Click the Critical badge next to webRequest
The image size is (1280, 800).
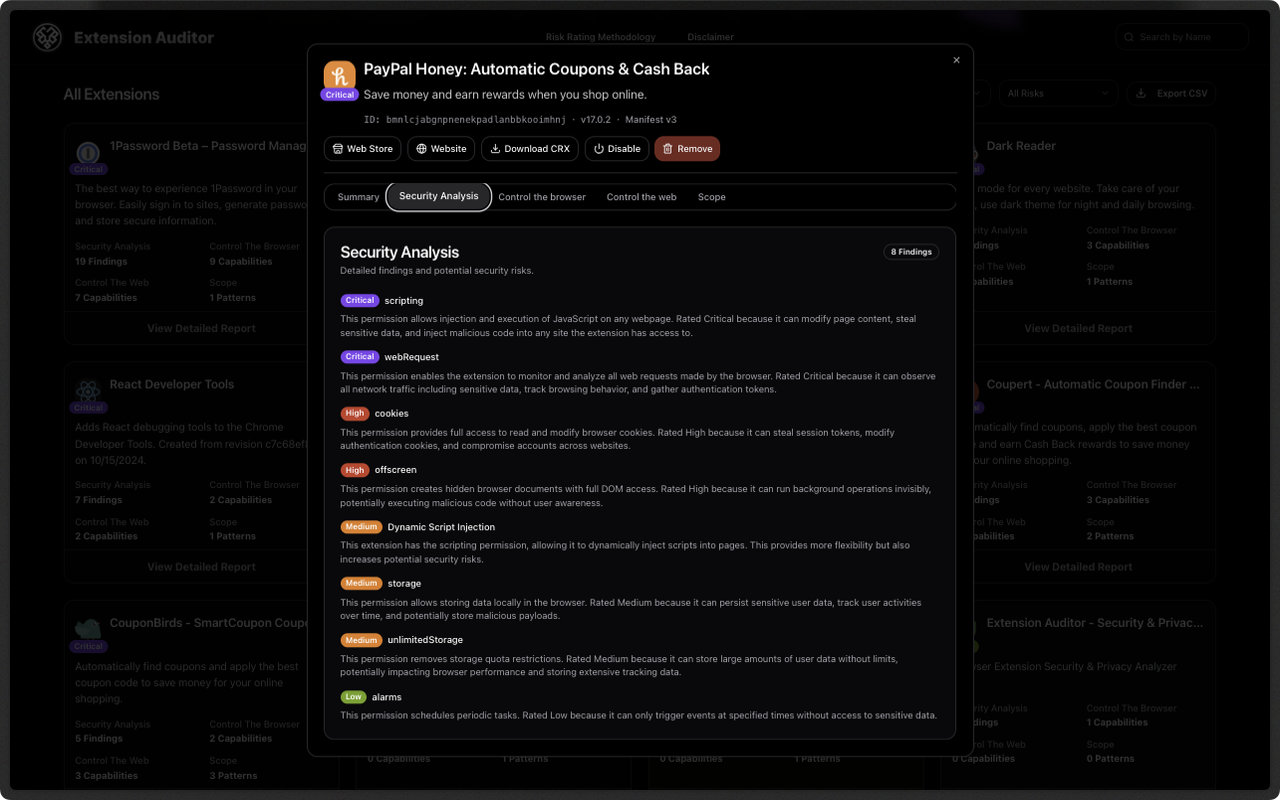click(360, 356)
